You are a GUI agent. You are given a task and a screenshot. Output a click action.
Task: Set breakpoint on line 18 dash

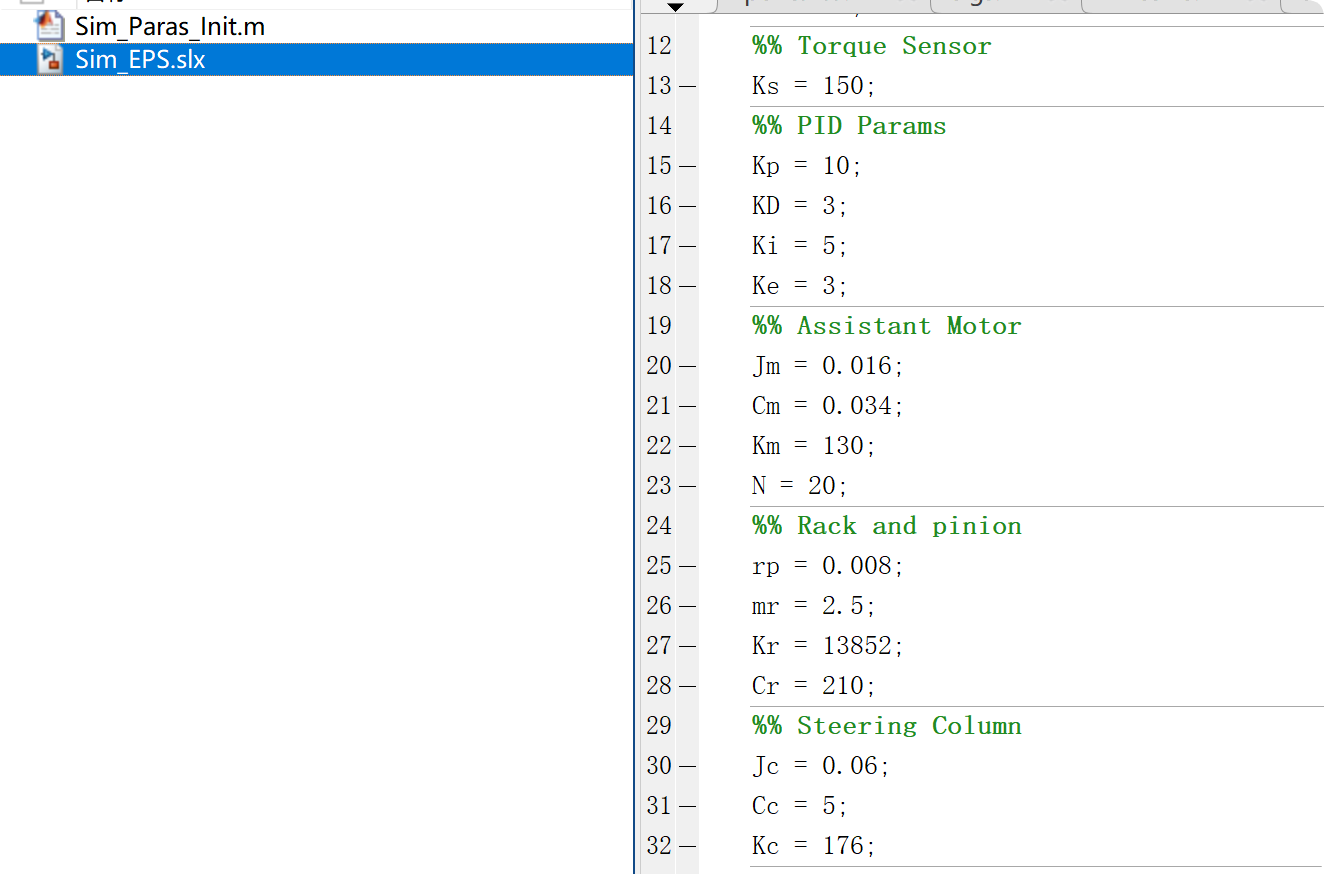687,286
